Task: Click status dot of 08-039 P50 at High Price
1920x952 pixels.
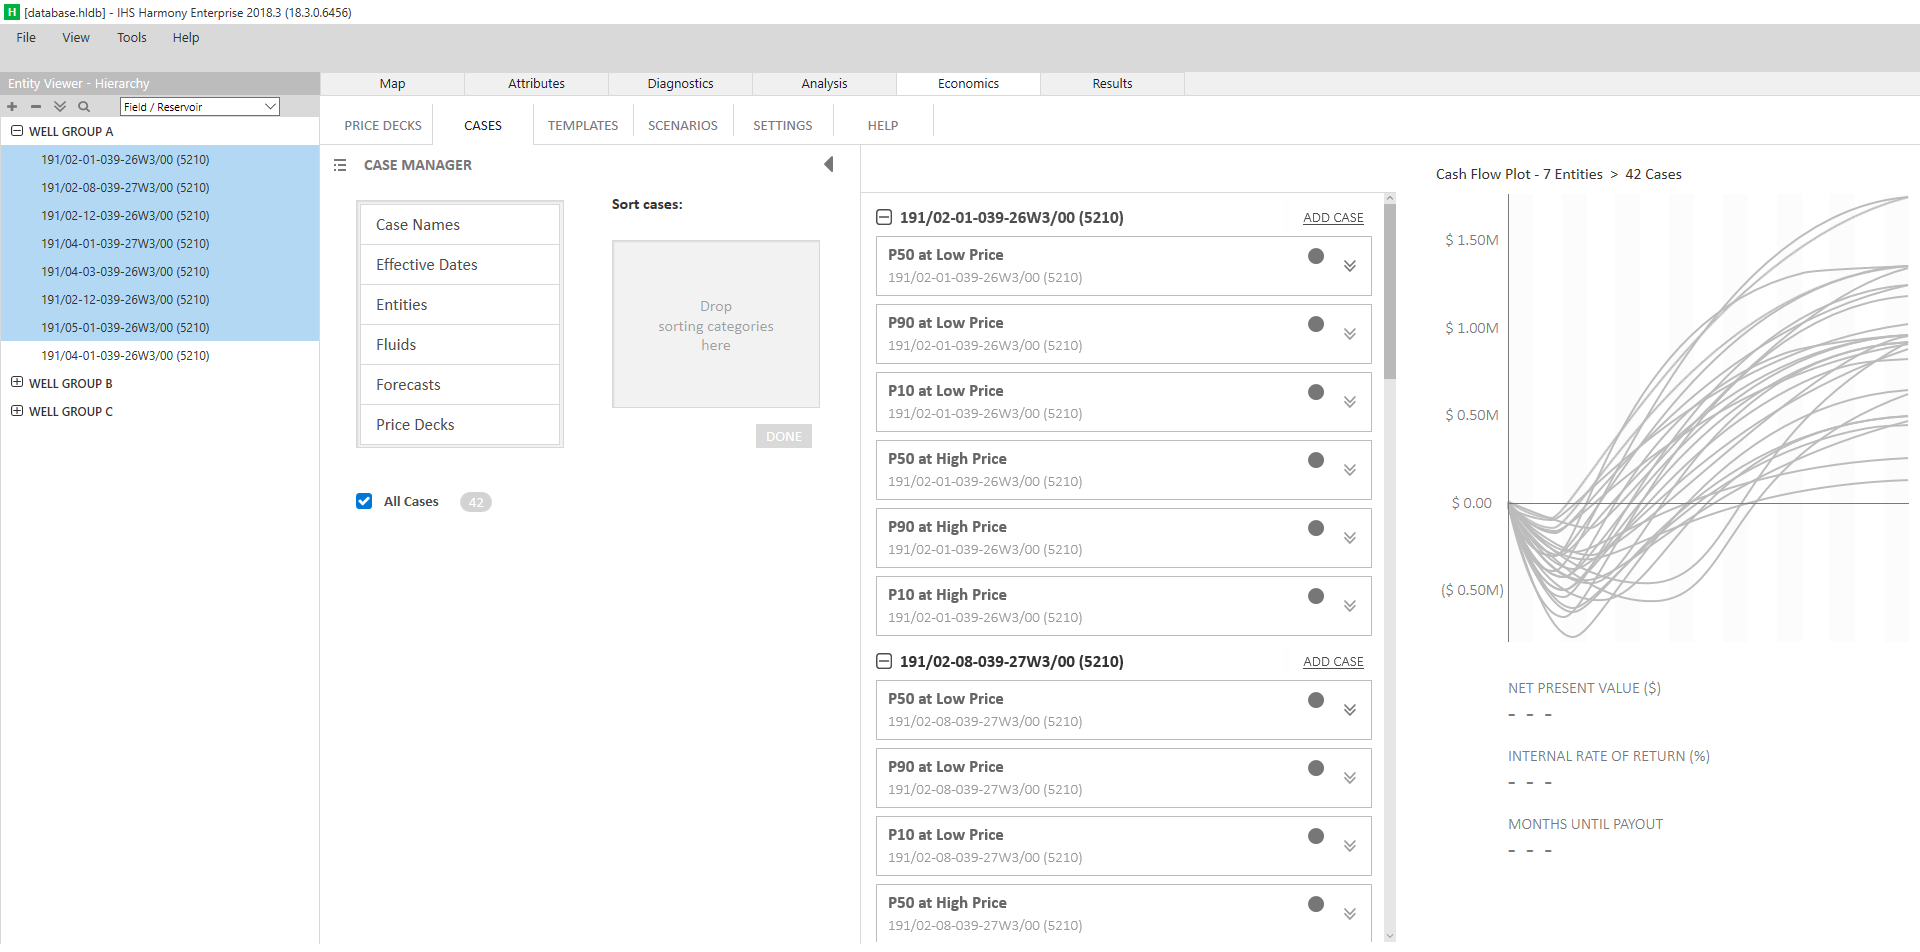Action: tap(1316, 904)
